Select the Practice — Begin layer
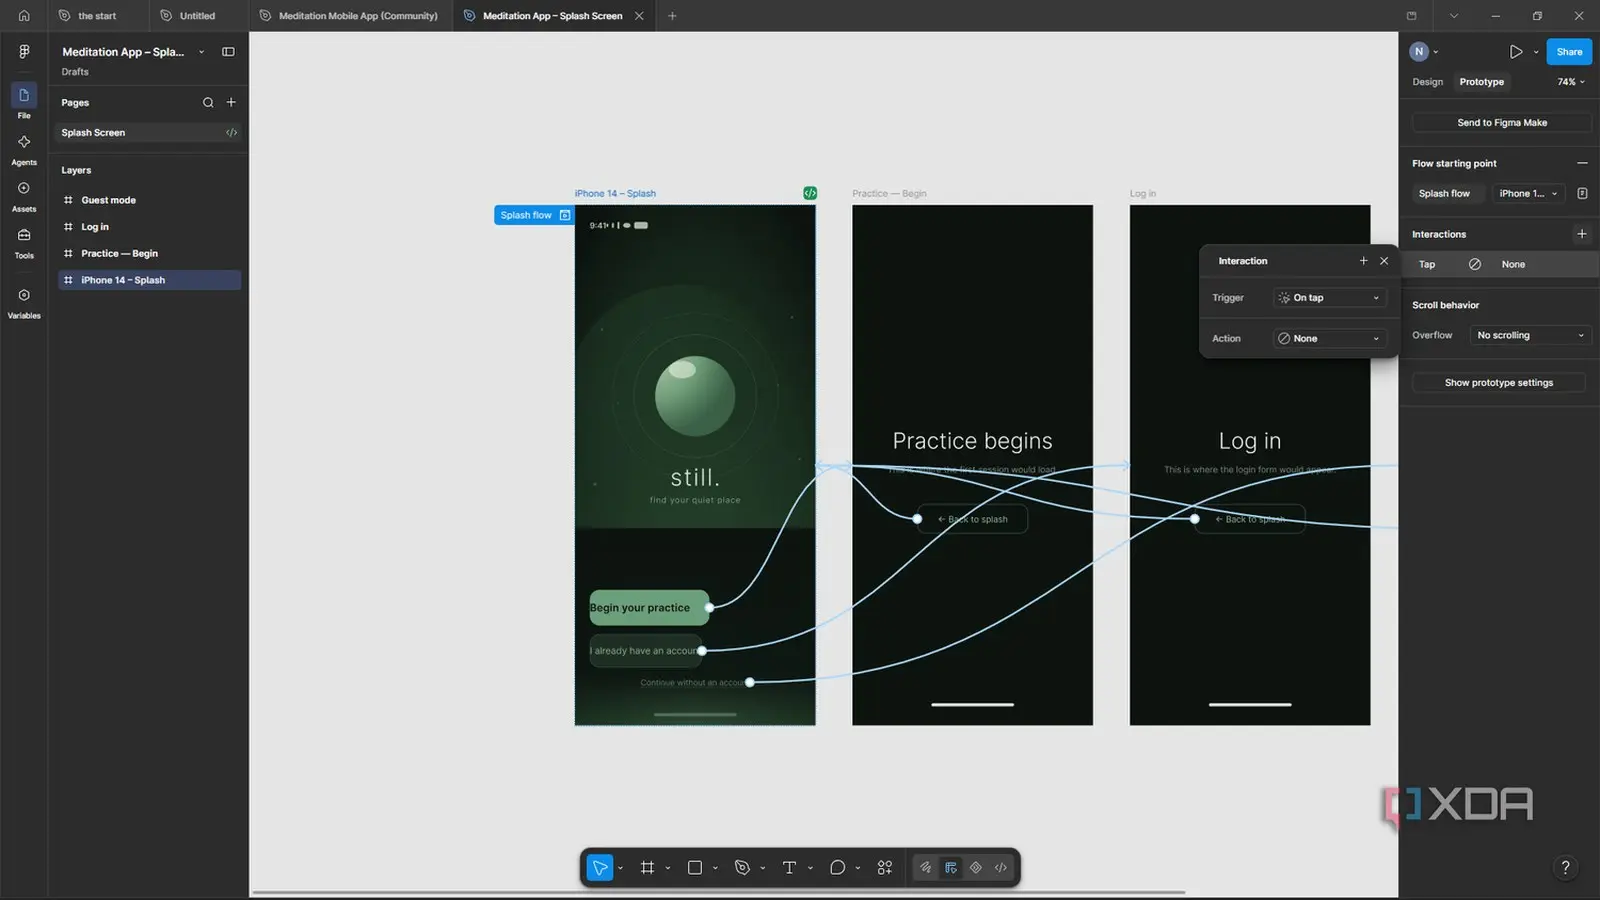Image resolution: width=1600 pixels, height=900 pixels. (149, 253)
